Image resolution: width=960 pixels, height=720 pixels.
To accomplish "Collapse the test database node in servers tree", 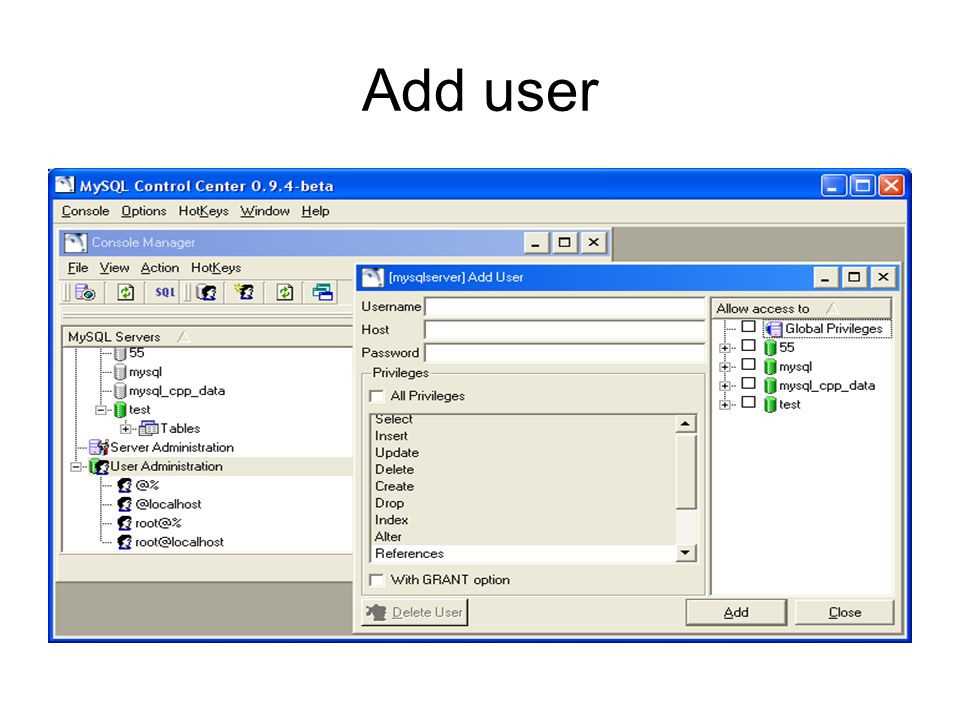I will [x=100, y=410].
